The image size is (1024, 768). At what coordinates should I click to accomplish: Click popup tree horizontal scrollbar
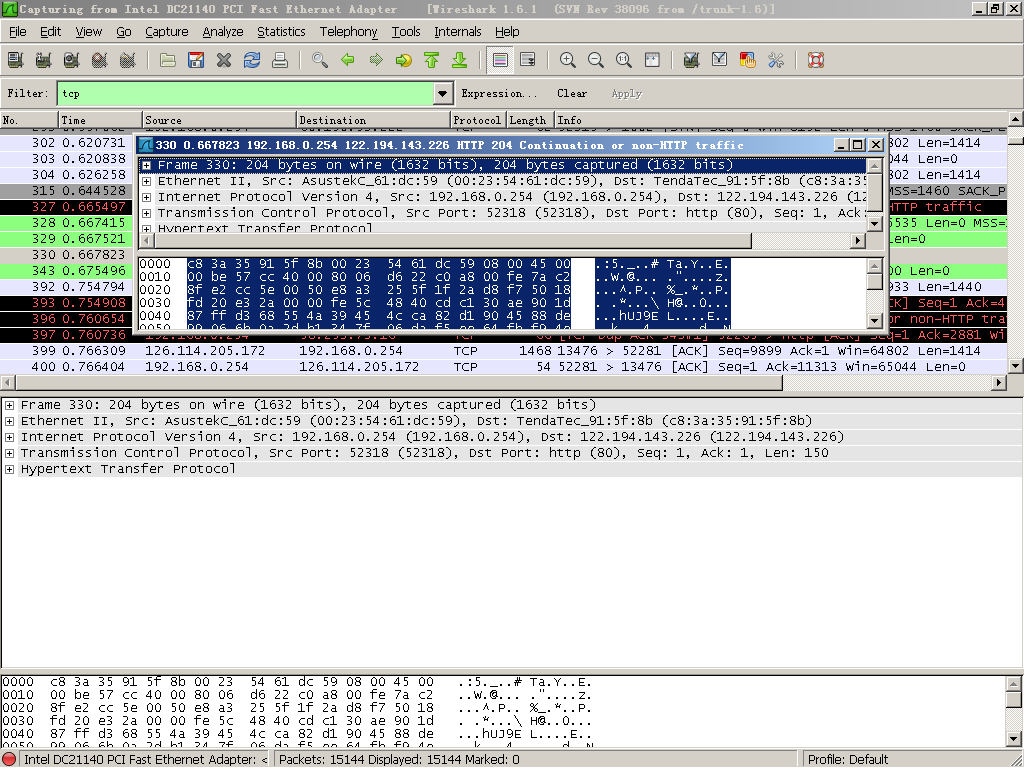pyautogui.click(x=453, y=241)
